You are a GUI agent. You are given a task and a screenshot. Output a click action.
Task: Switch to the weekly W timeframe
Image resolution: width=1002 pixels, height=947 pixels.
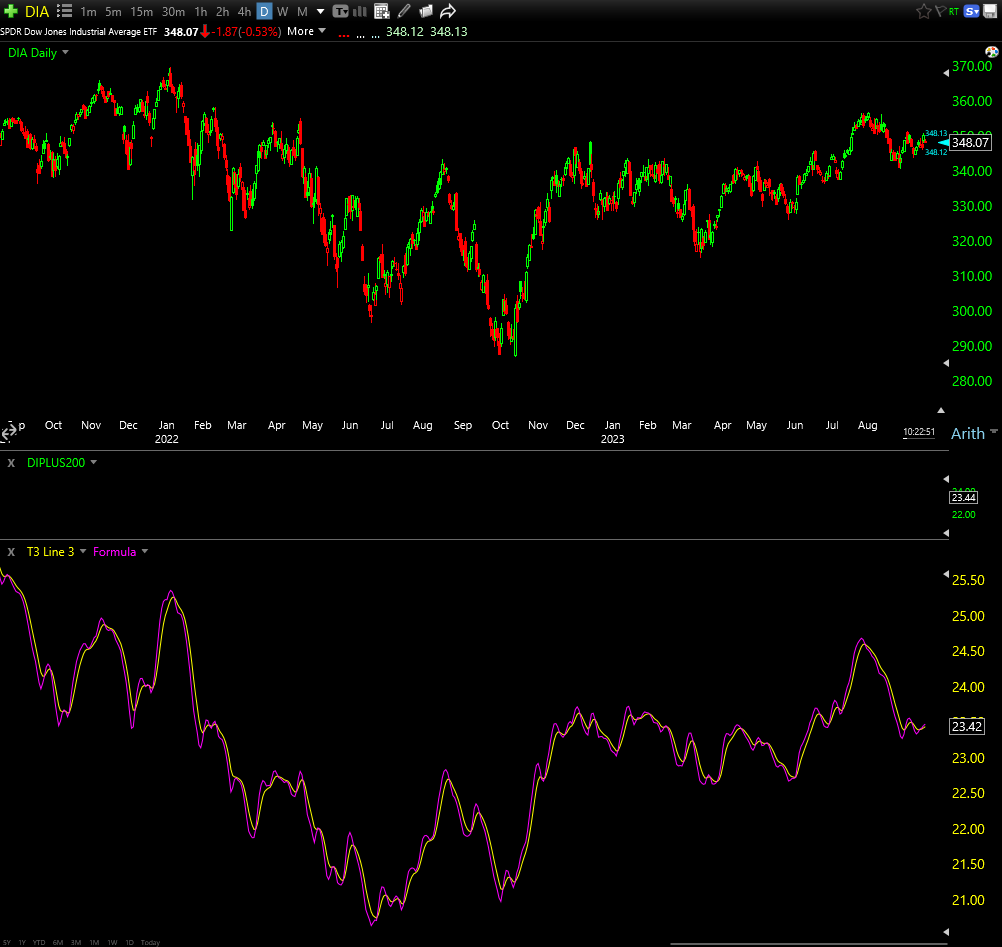tap(282, 11)
